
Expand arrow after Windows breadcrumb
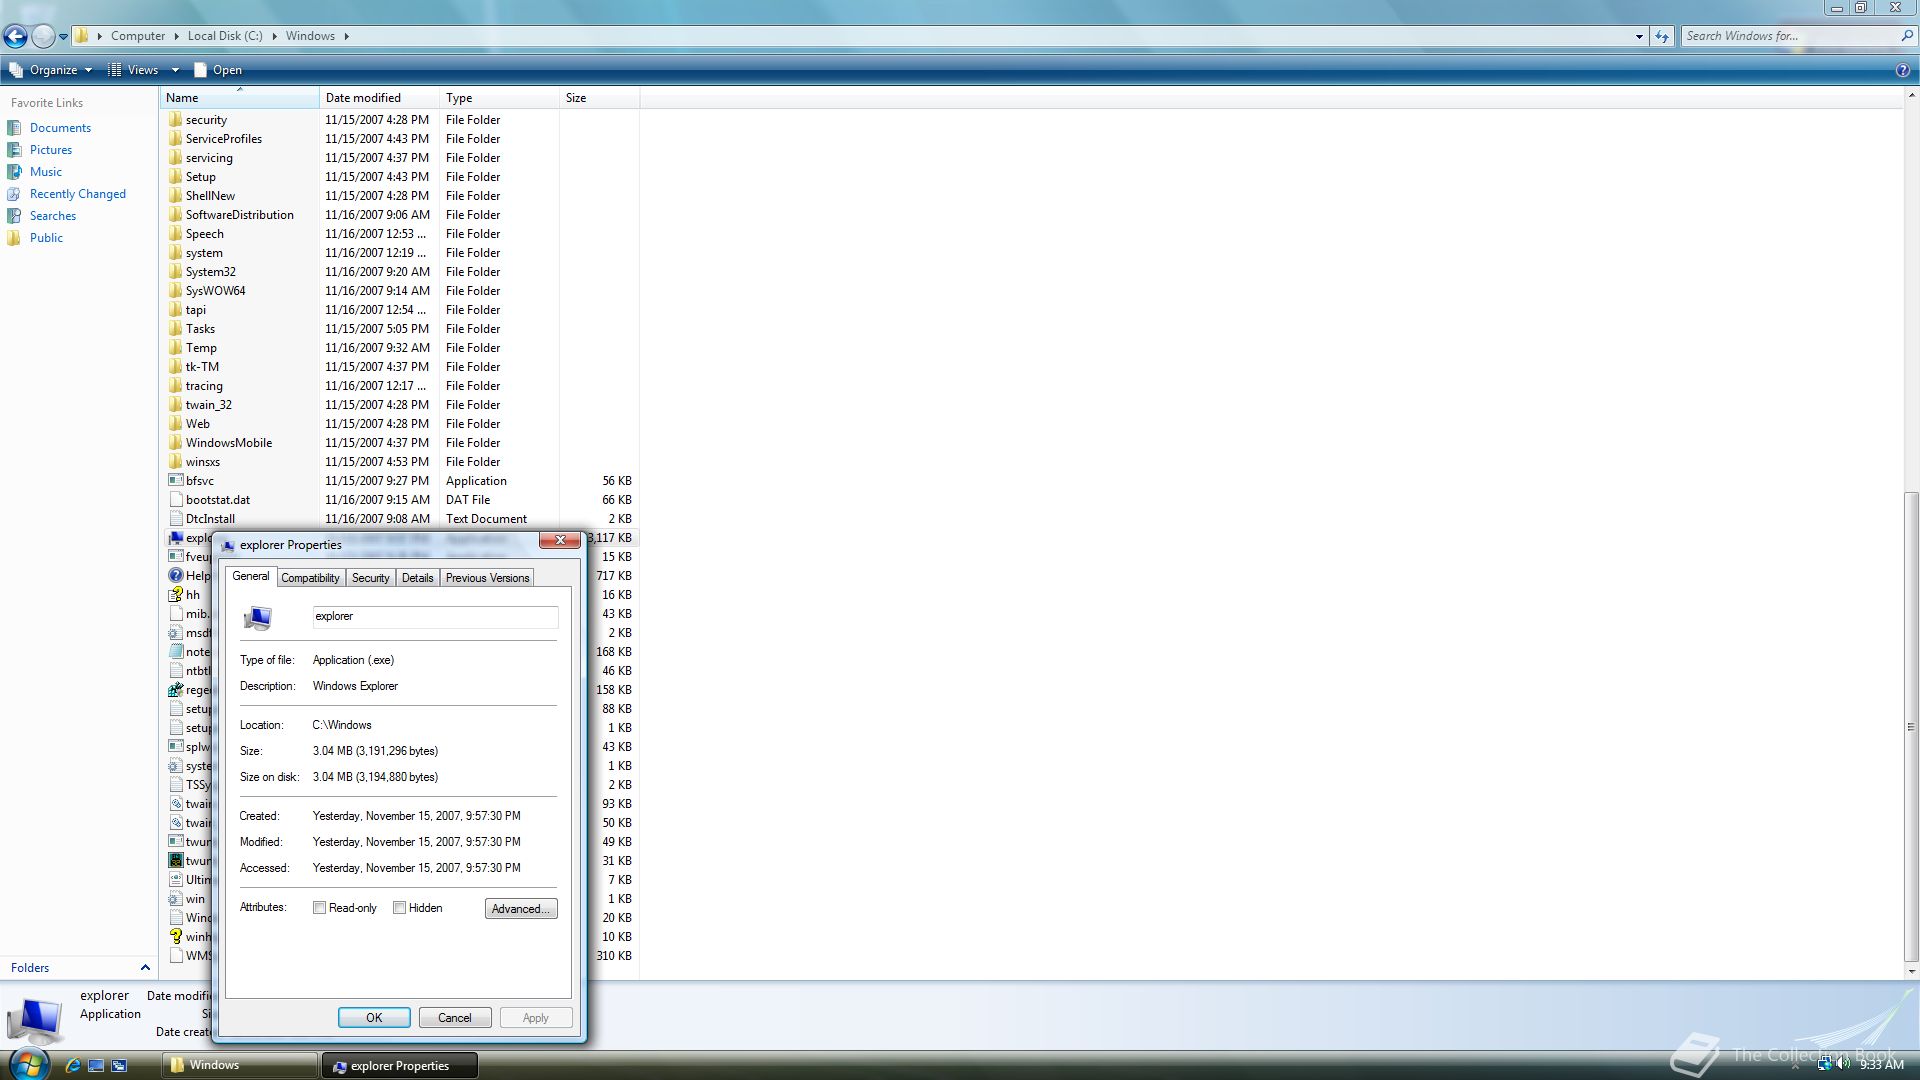click(x=347, y=36)
